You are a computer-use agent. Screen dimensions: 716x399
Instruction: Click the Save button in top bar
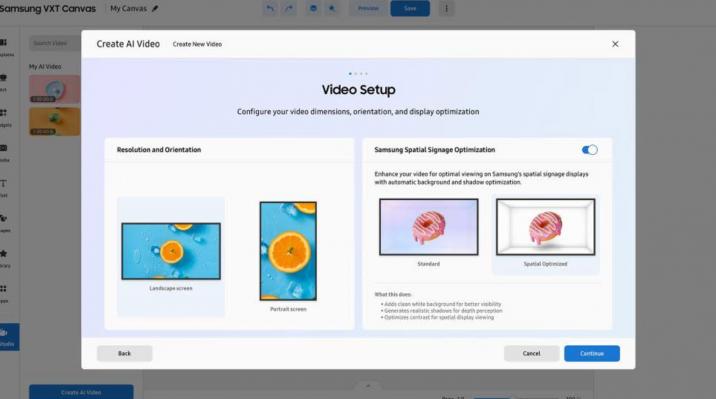coord(410,8)
